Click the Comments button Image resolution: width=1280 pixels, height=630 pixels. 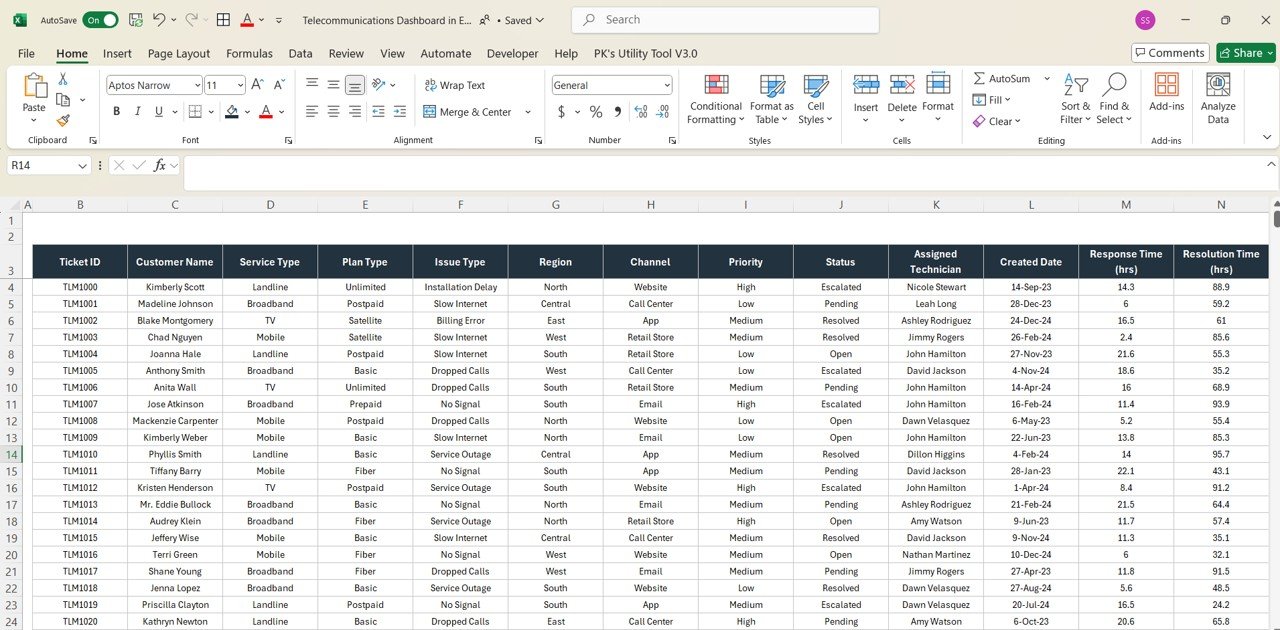click(x=1170, y=53)
